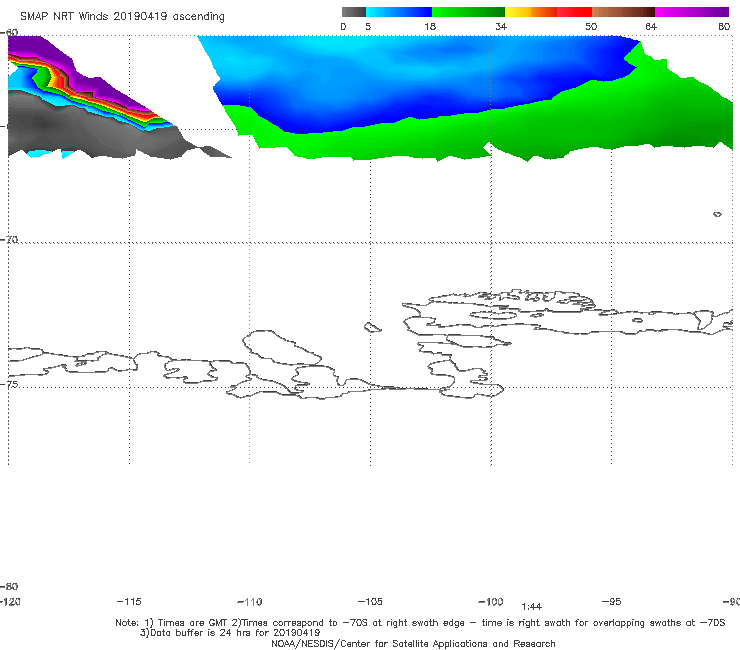740x650 pixels.
Task: Click longitude label '-100'
Action: coord(491,601)
